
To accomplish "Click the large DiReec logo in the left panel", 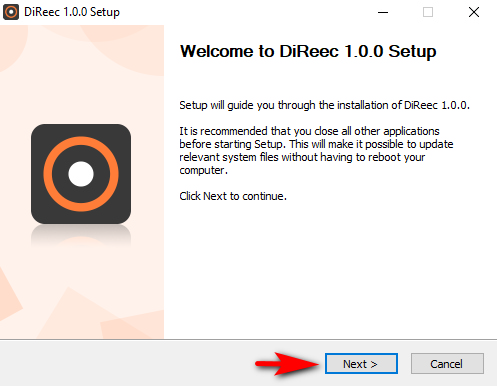I will point(81,174).
